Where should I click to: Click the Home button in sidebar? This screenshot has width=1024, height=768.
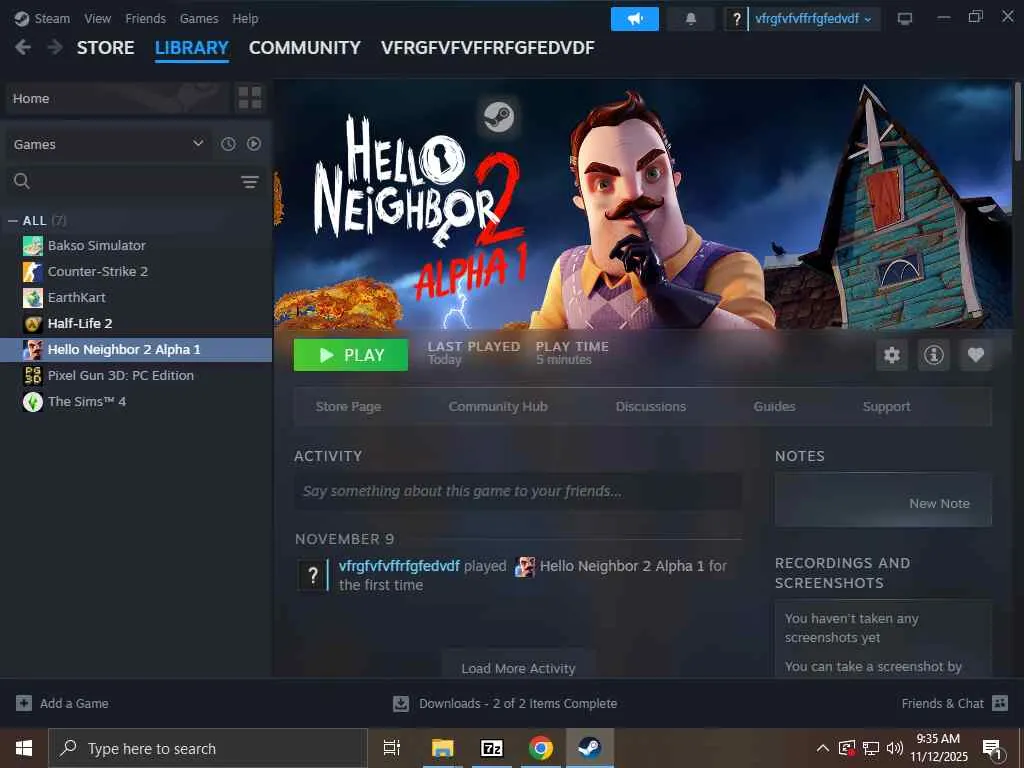click(x=118, y=98)
